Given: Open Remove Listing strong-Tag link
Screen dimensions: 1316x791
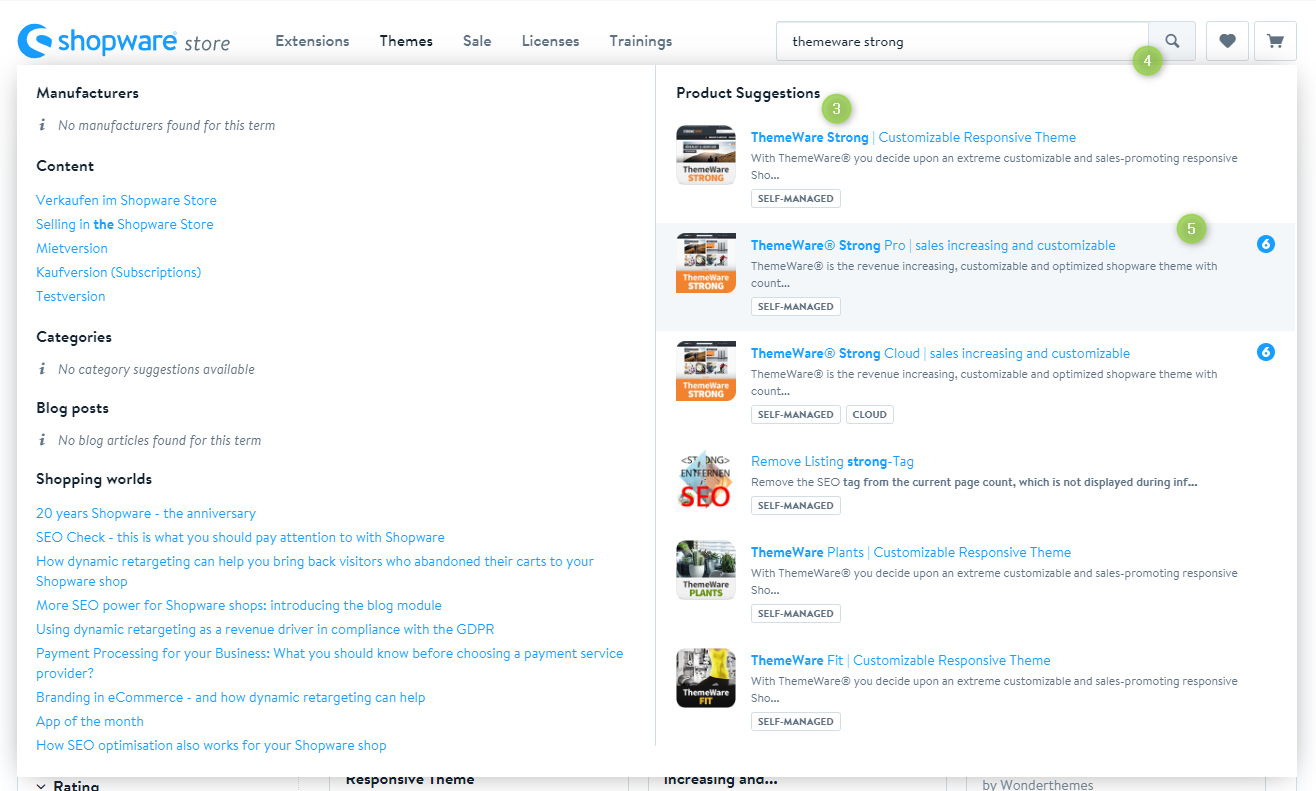Looking at the screenshot, I should tap(832, 461).
